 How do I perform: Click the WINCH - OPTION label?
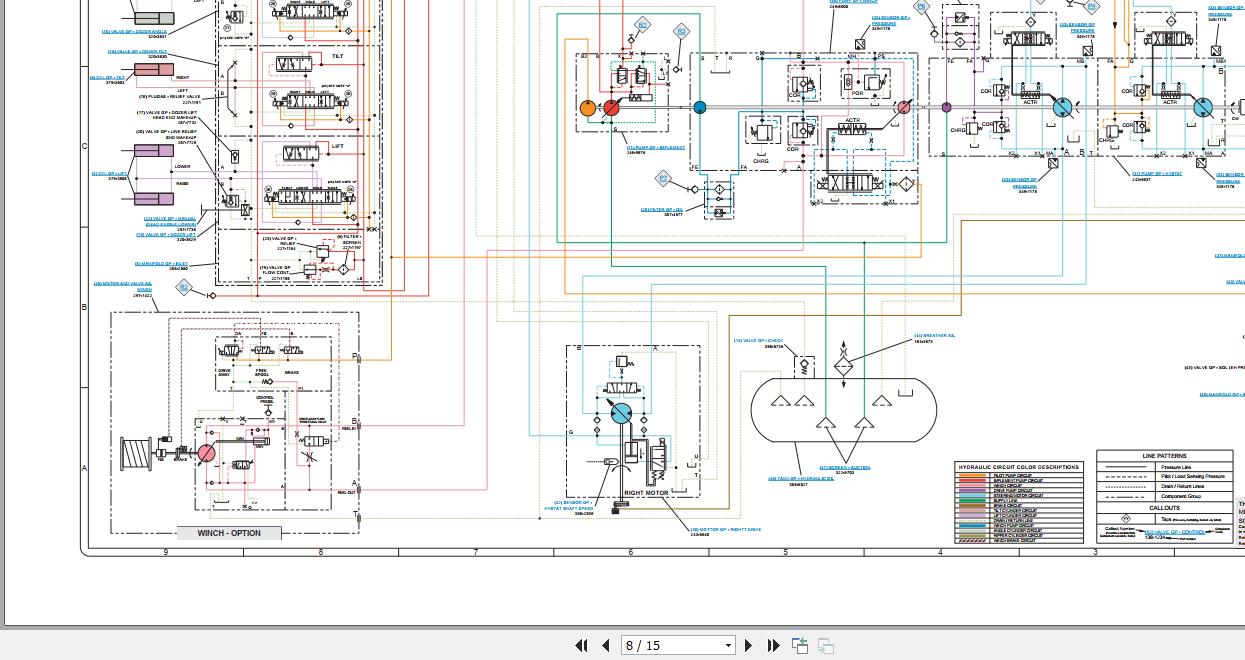(229, 533)
